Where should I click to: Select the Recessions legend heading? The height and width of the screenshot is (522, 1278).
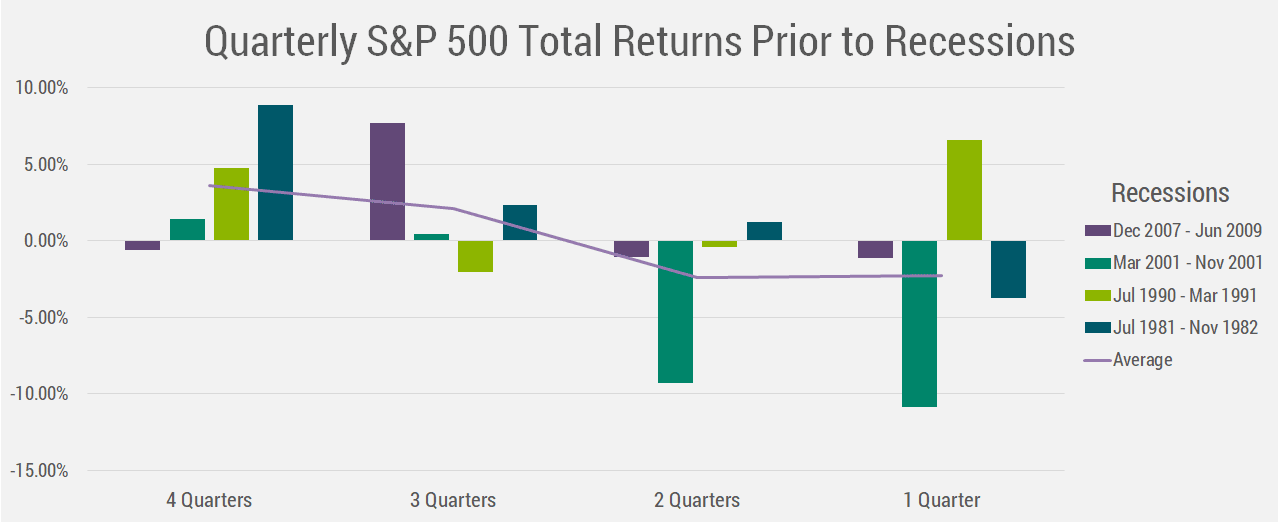point(1170,192)
